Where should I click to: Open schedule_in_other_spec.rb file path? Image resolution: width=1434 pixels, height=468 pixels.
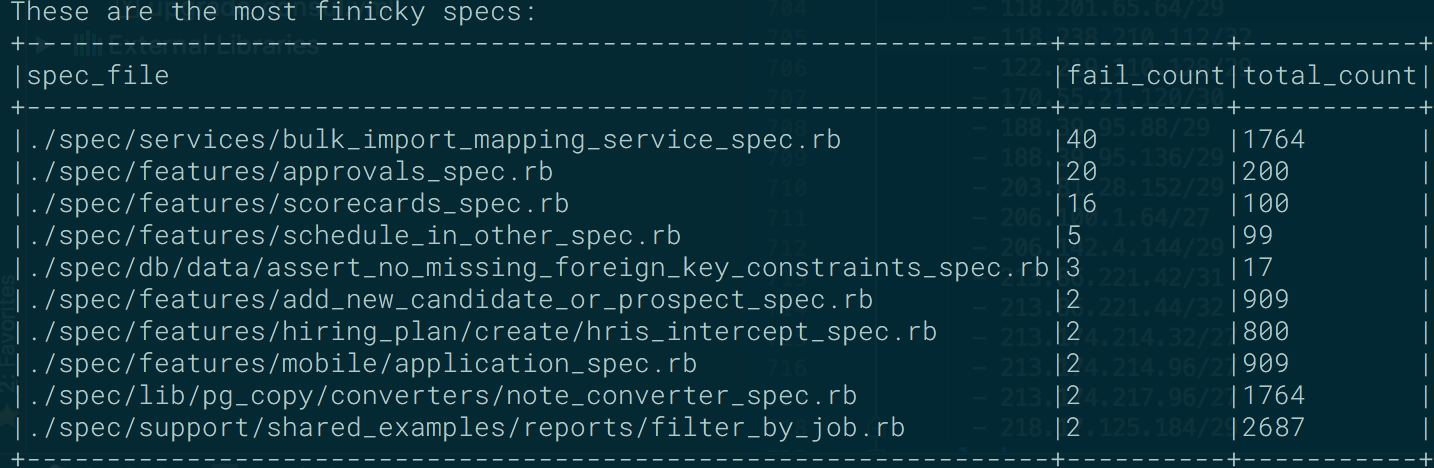point(353,236)
